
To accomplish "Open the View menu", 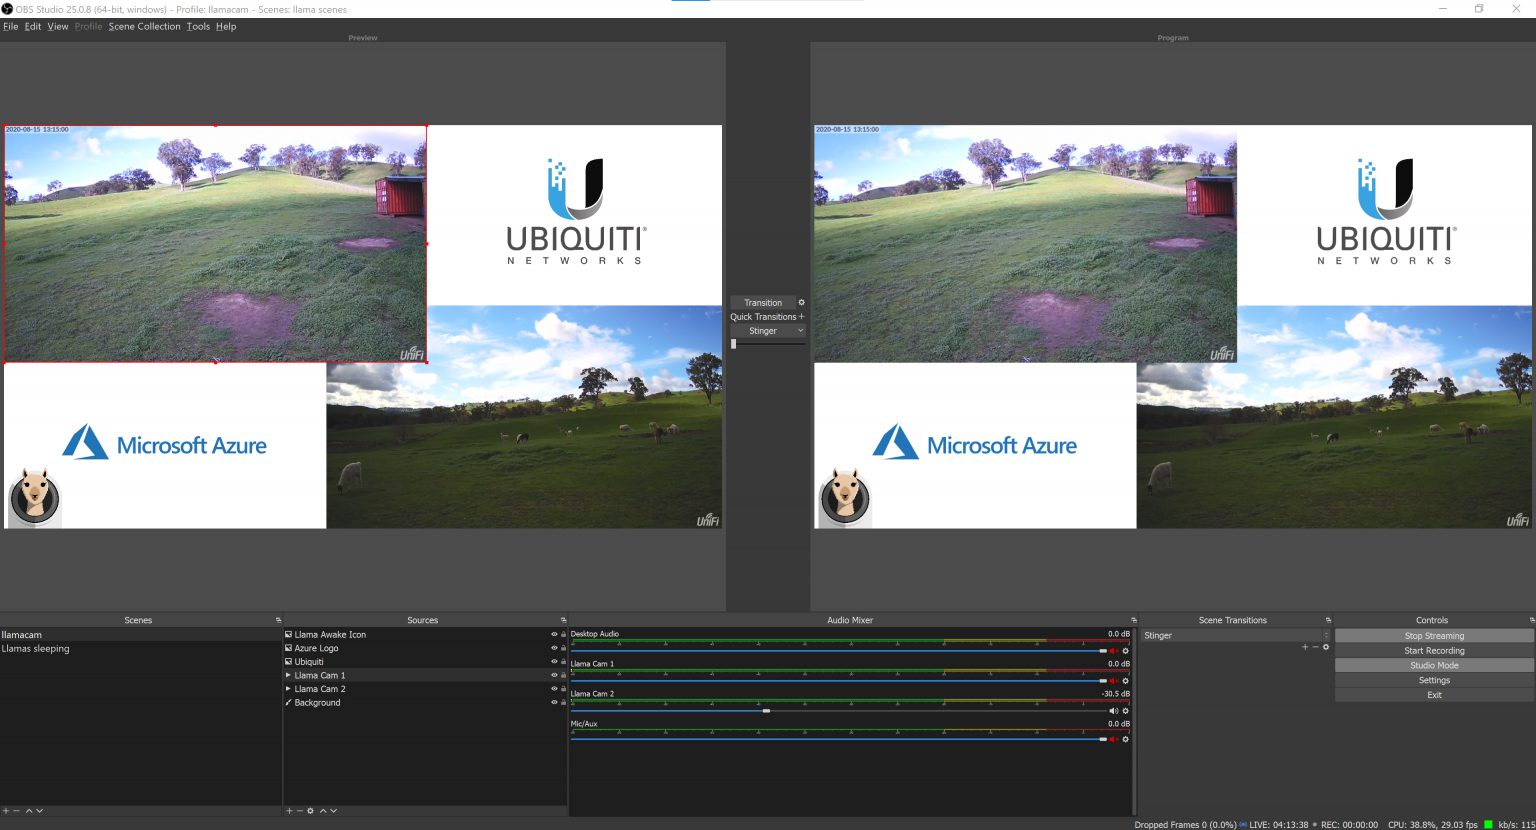I will 58,27.
